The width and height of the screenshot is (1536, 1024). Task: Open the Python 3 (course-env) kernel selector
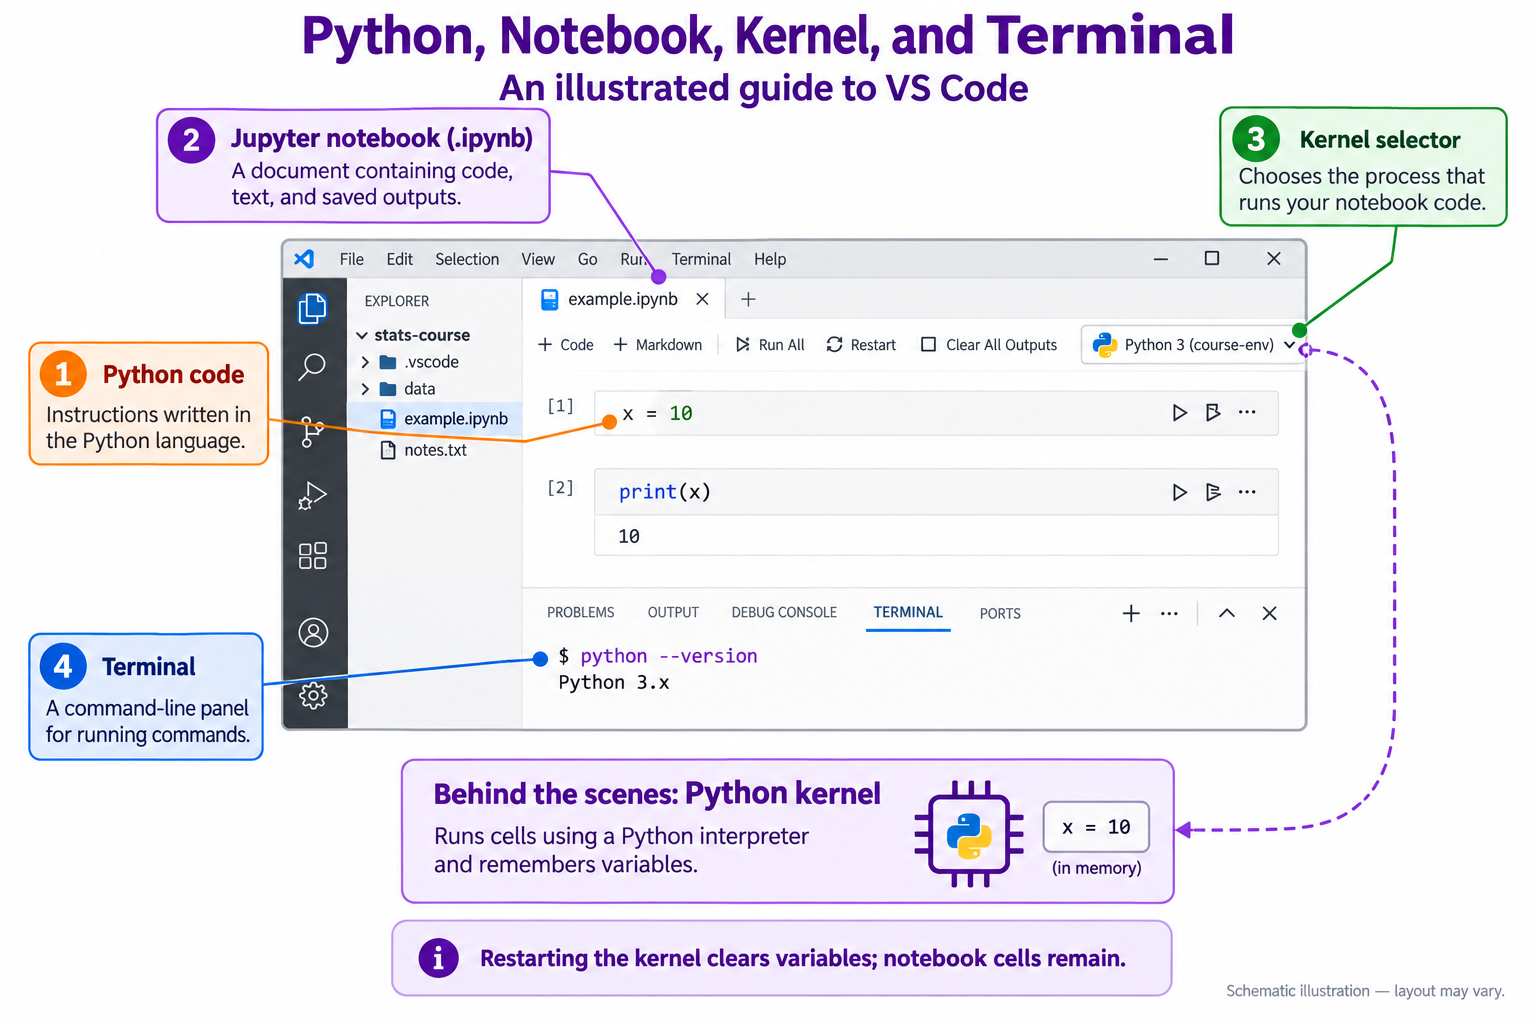(1193, 345)
